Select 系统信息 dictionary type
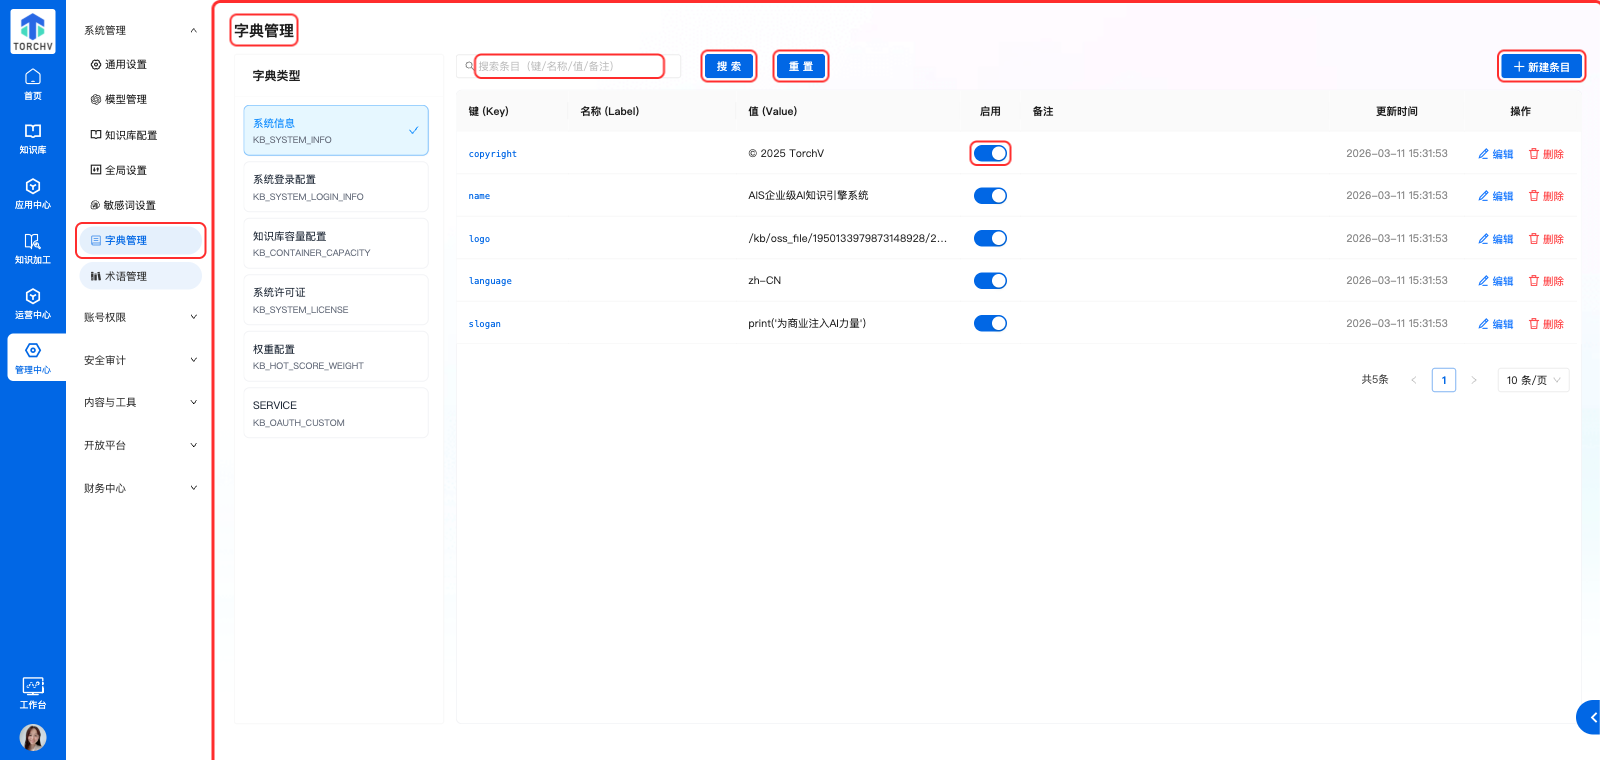The height and width of the screenshot is (760, 1600). coord(336,130)
